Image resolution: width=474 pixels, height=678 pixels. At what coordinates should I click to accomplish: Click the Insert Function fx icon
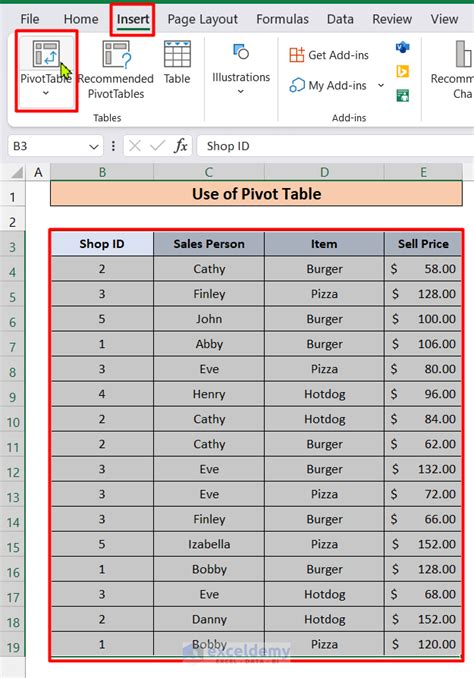181,146
